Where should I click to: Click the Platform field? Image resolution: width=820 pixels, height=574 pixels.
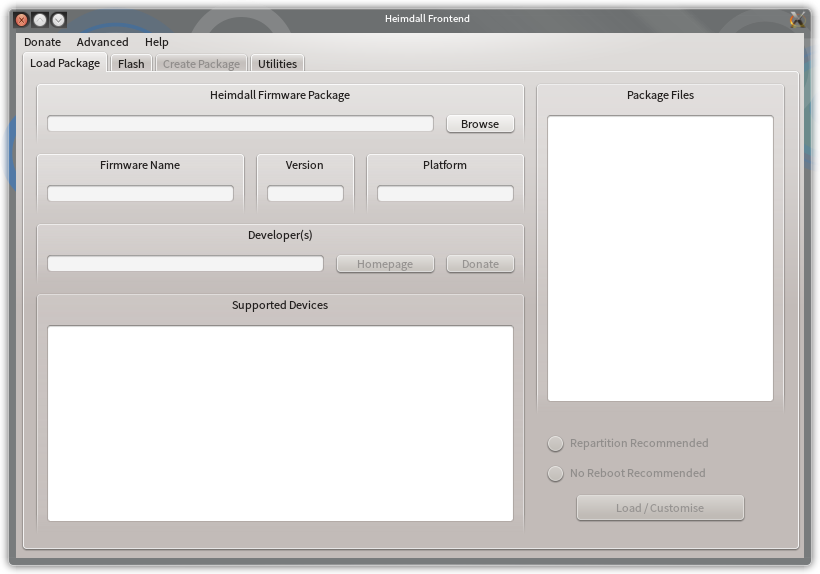click(445, 193)
